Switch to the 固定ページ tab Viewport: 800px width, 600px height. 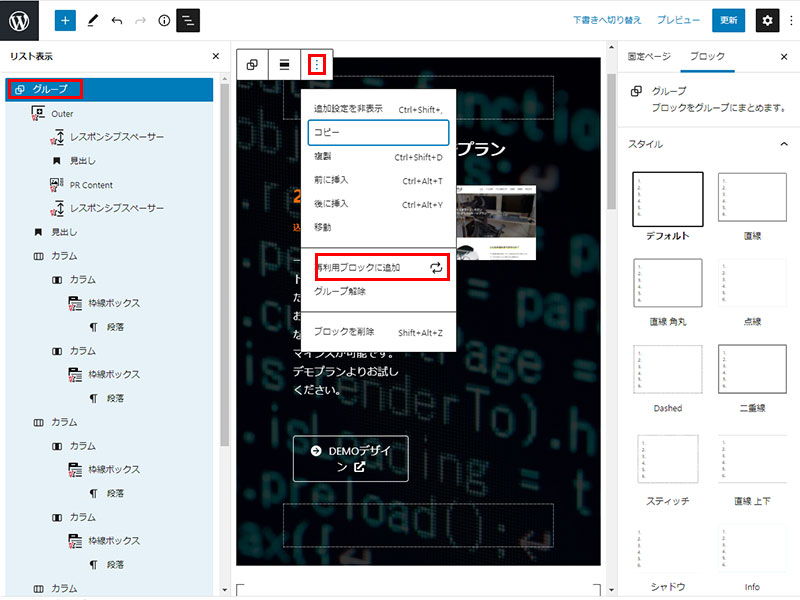click(649, 57)
